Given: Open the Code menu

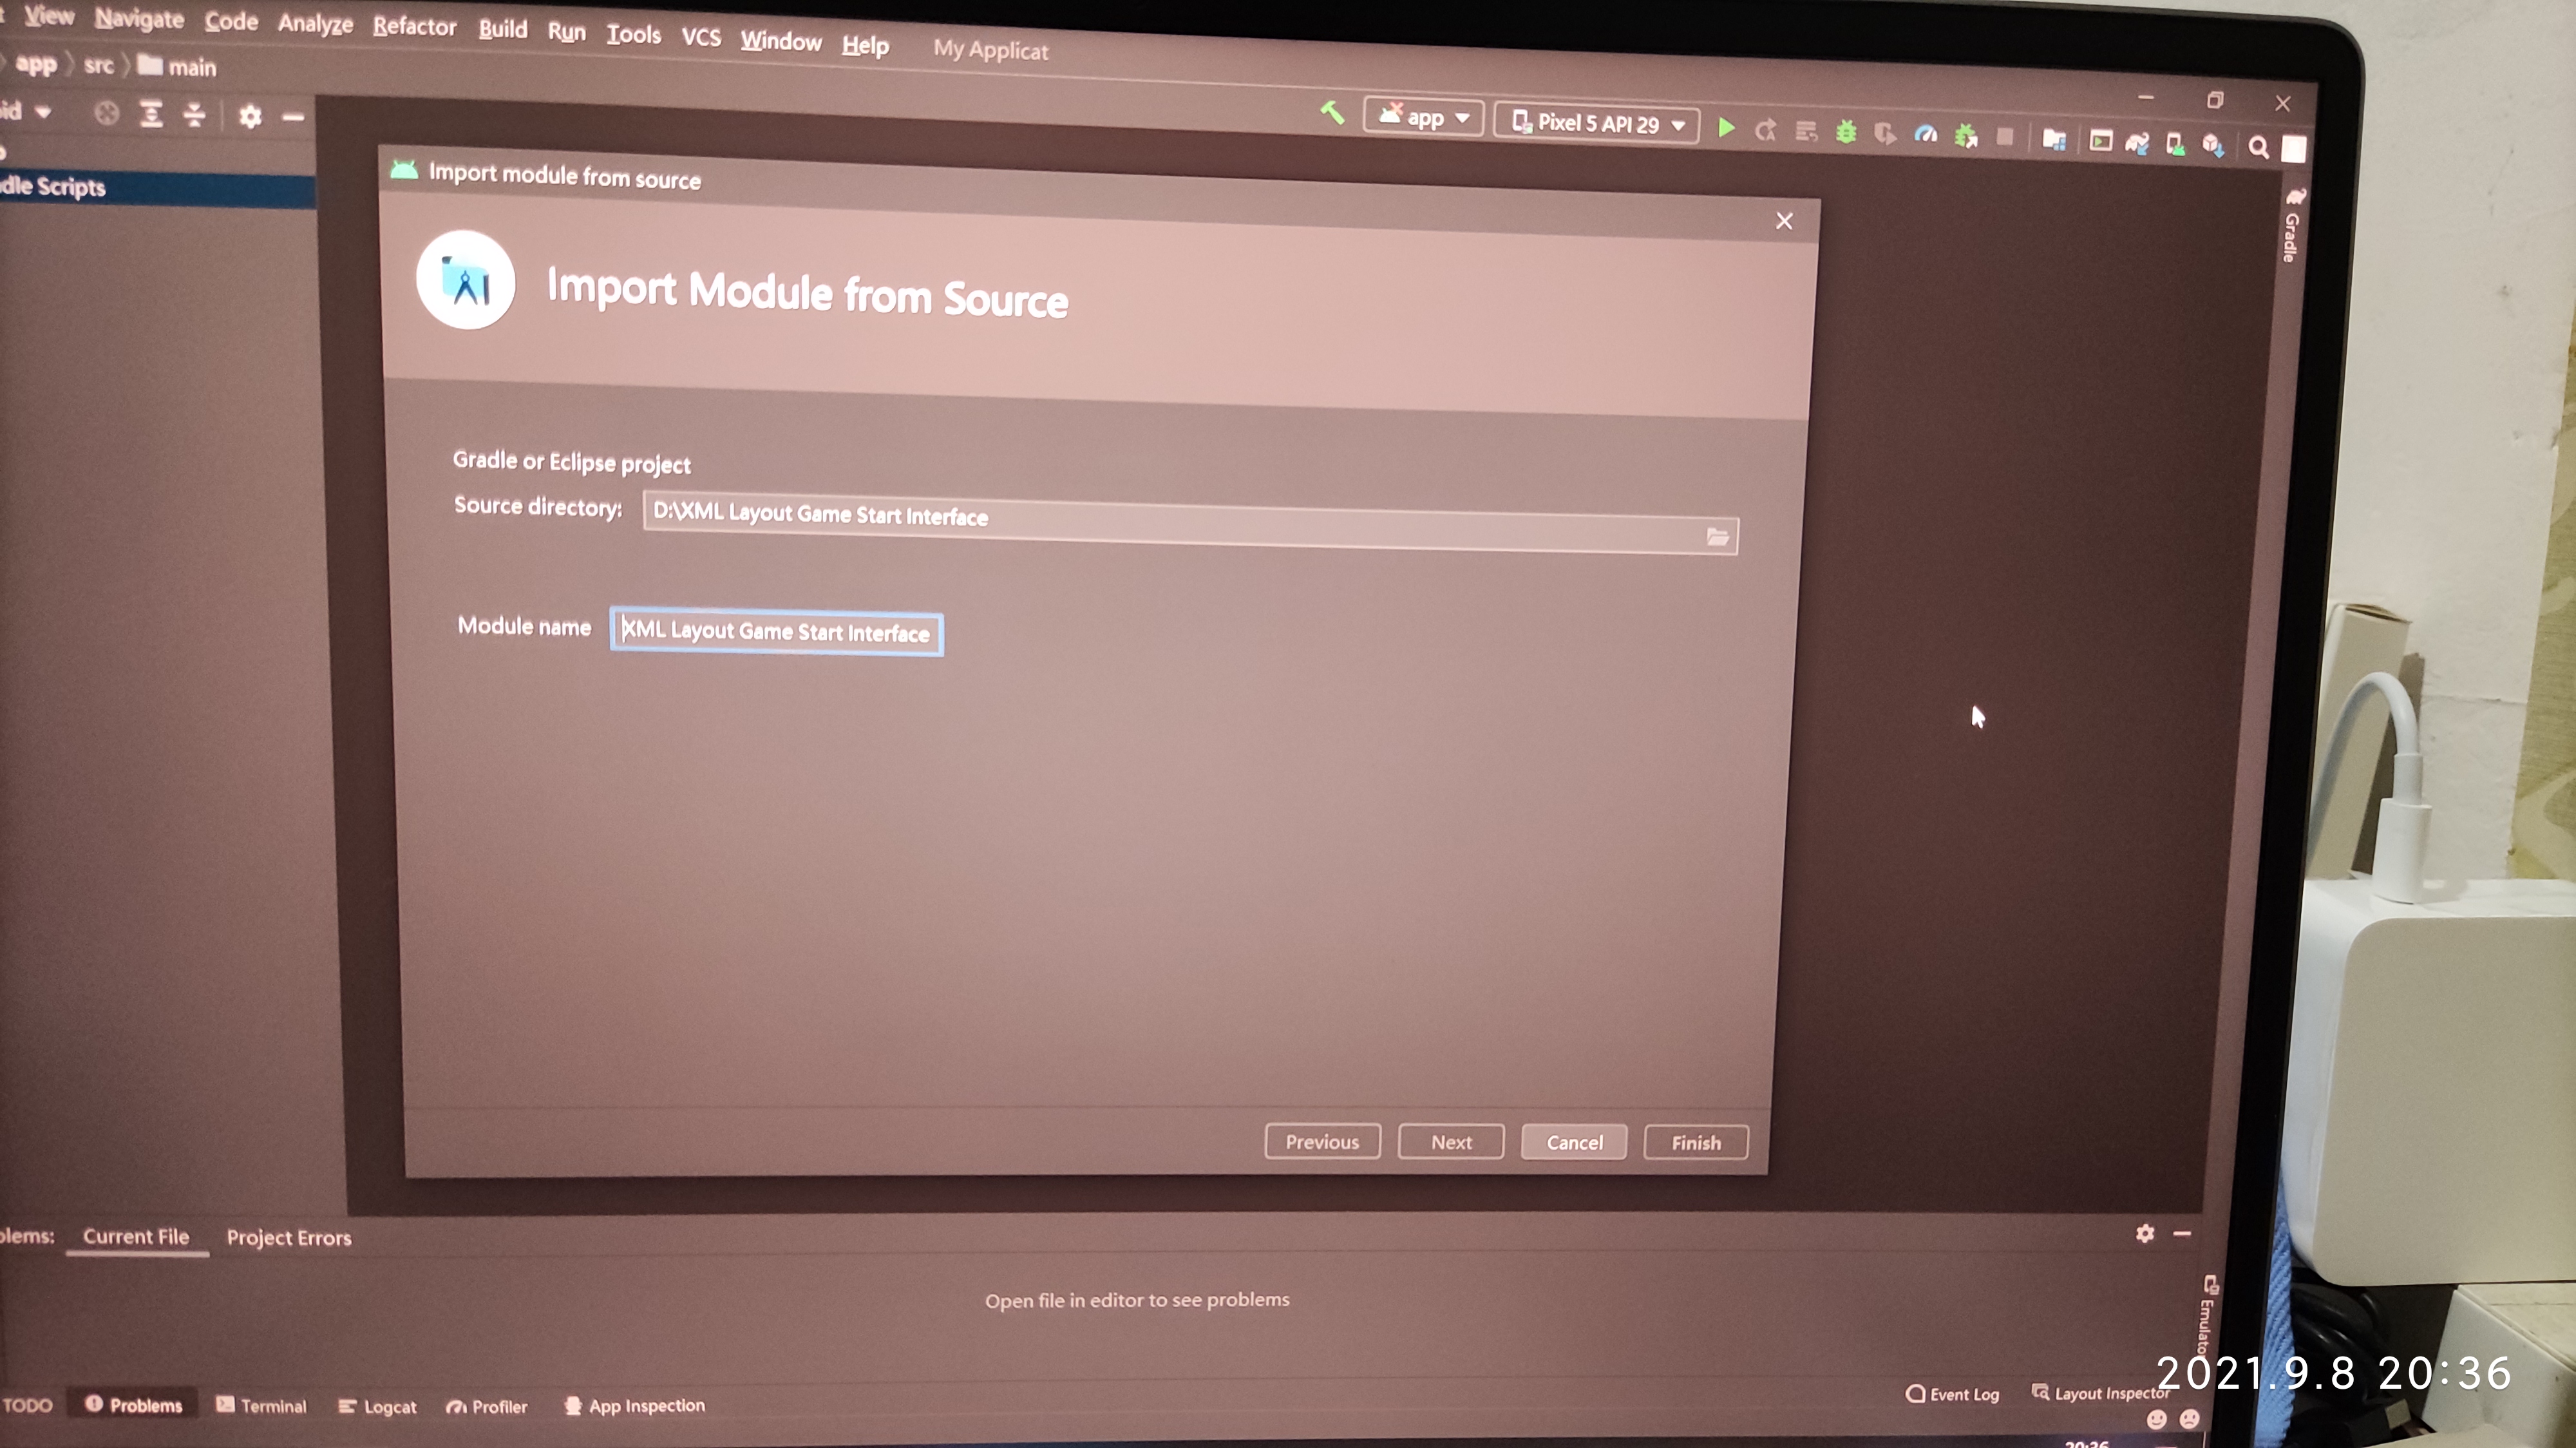Looking at the screenshot, I should pos(231,21).
